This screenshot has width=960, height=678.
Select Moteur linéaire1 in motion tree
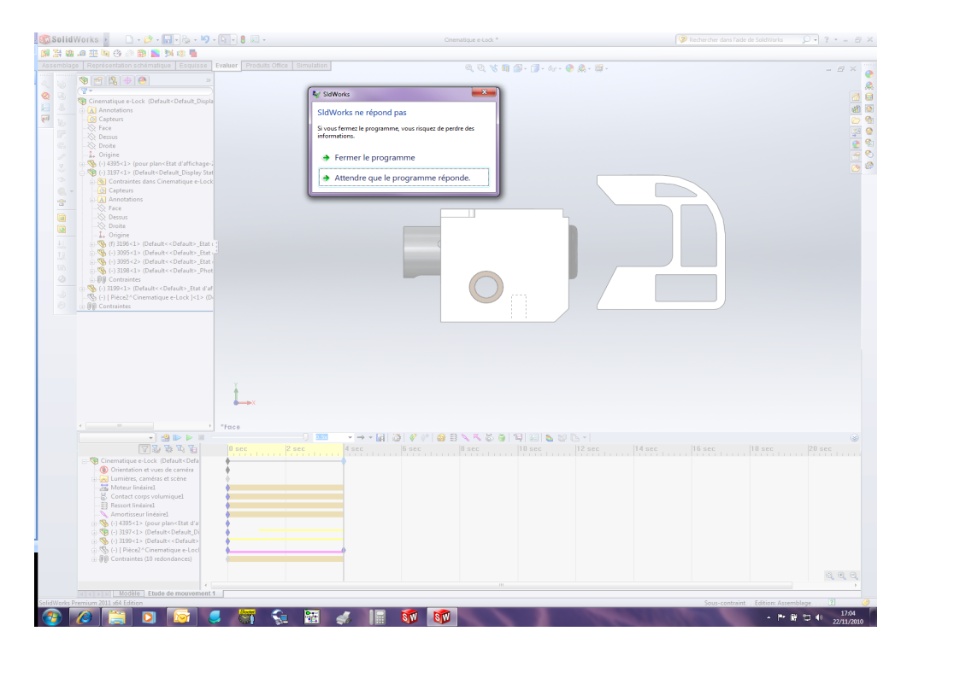(133, 488)
